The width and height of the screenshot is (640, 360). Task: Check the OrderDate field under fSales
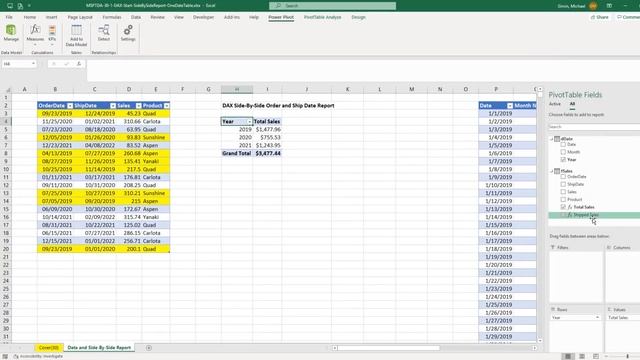tap(563, 177)
